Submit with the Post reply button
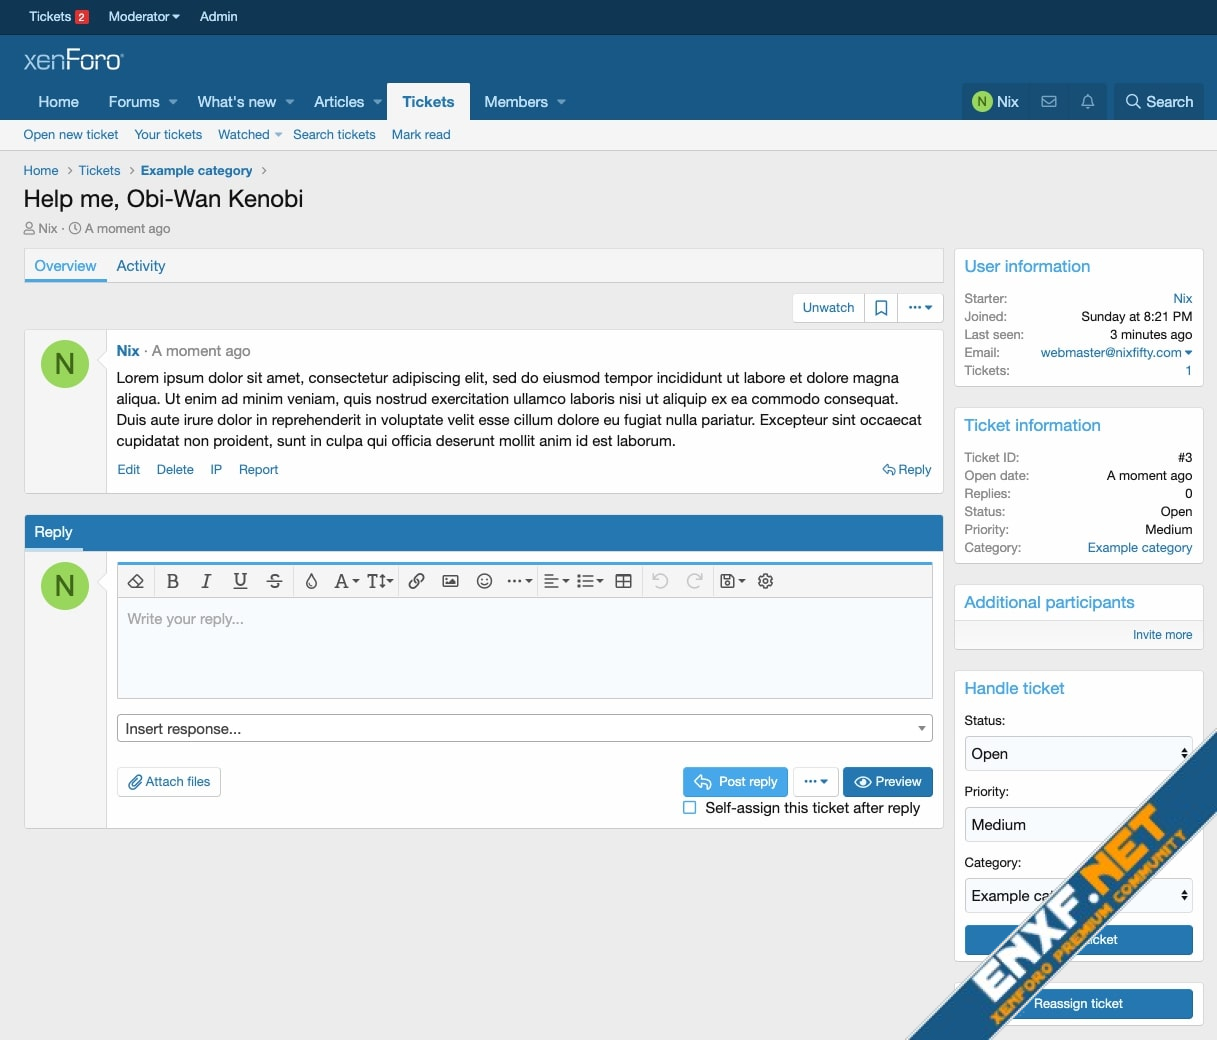The image size is (1217, 1040). [736, 782]
